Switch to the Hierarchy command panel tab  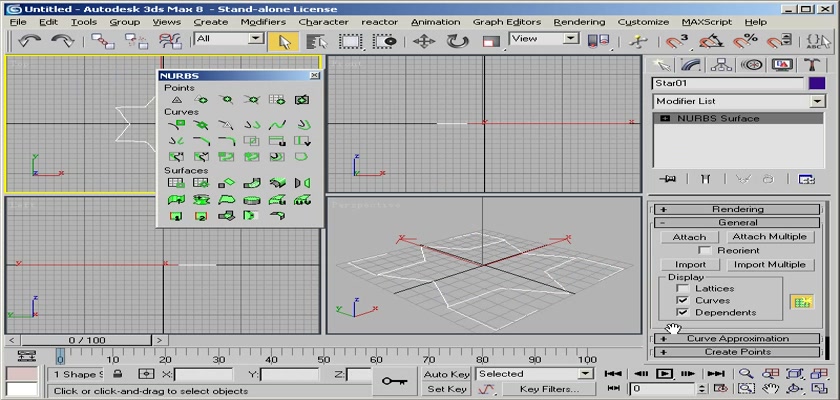click(721, 65)
